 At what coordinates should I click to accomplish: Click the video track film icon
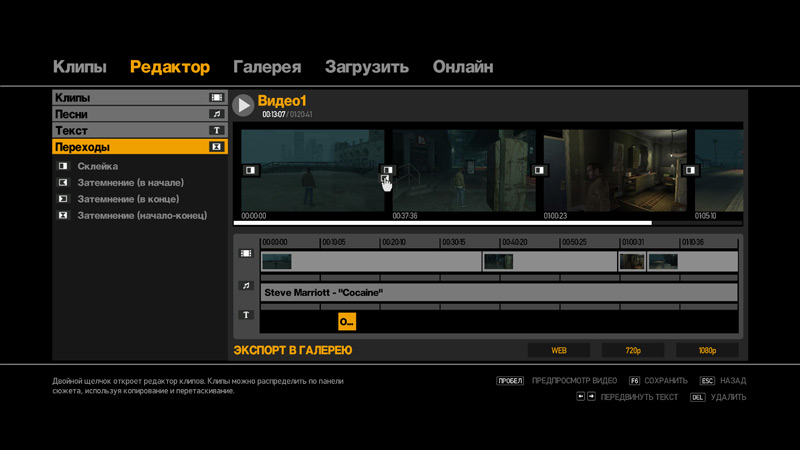pos(246,254)
